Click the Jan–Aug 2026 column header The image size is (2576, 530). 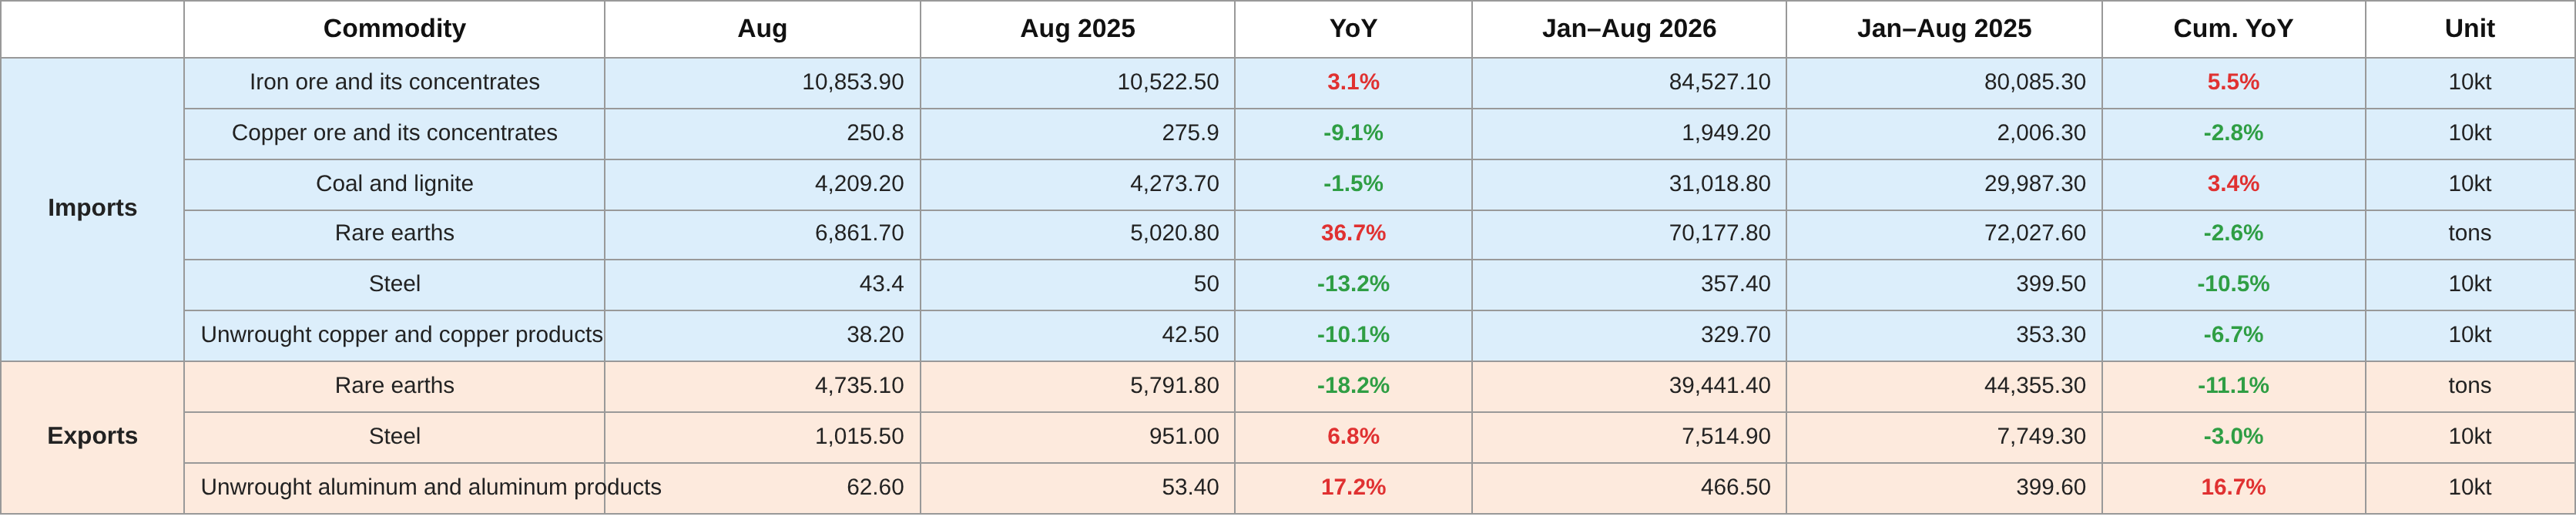1629,29
